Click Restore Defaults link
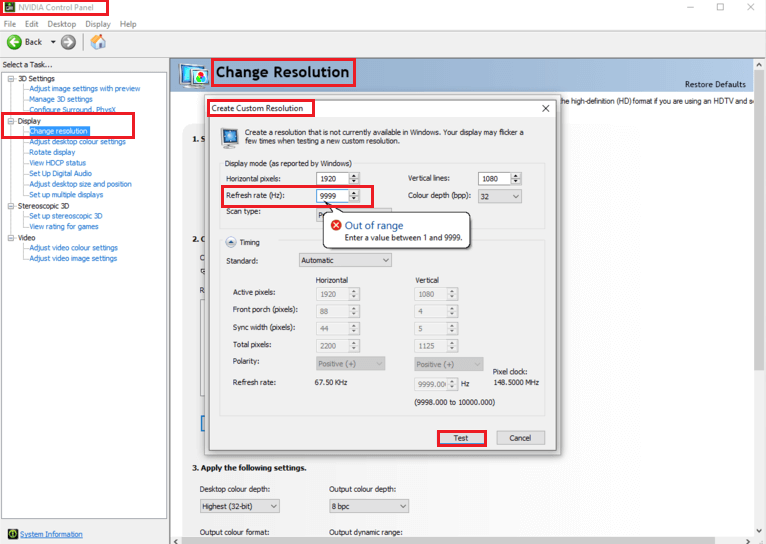Viewport: 766px width, 544px height. (715, 84)
